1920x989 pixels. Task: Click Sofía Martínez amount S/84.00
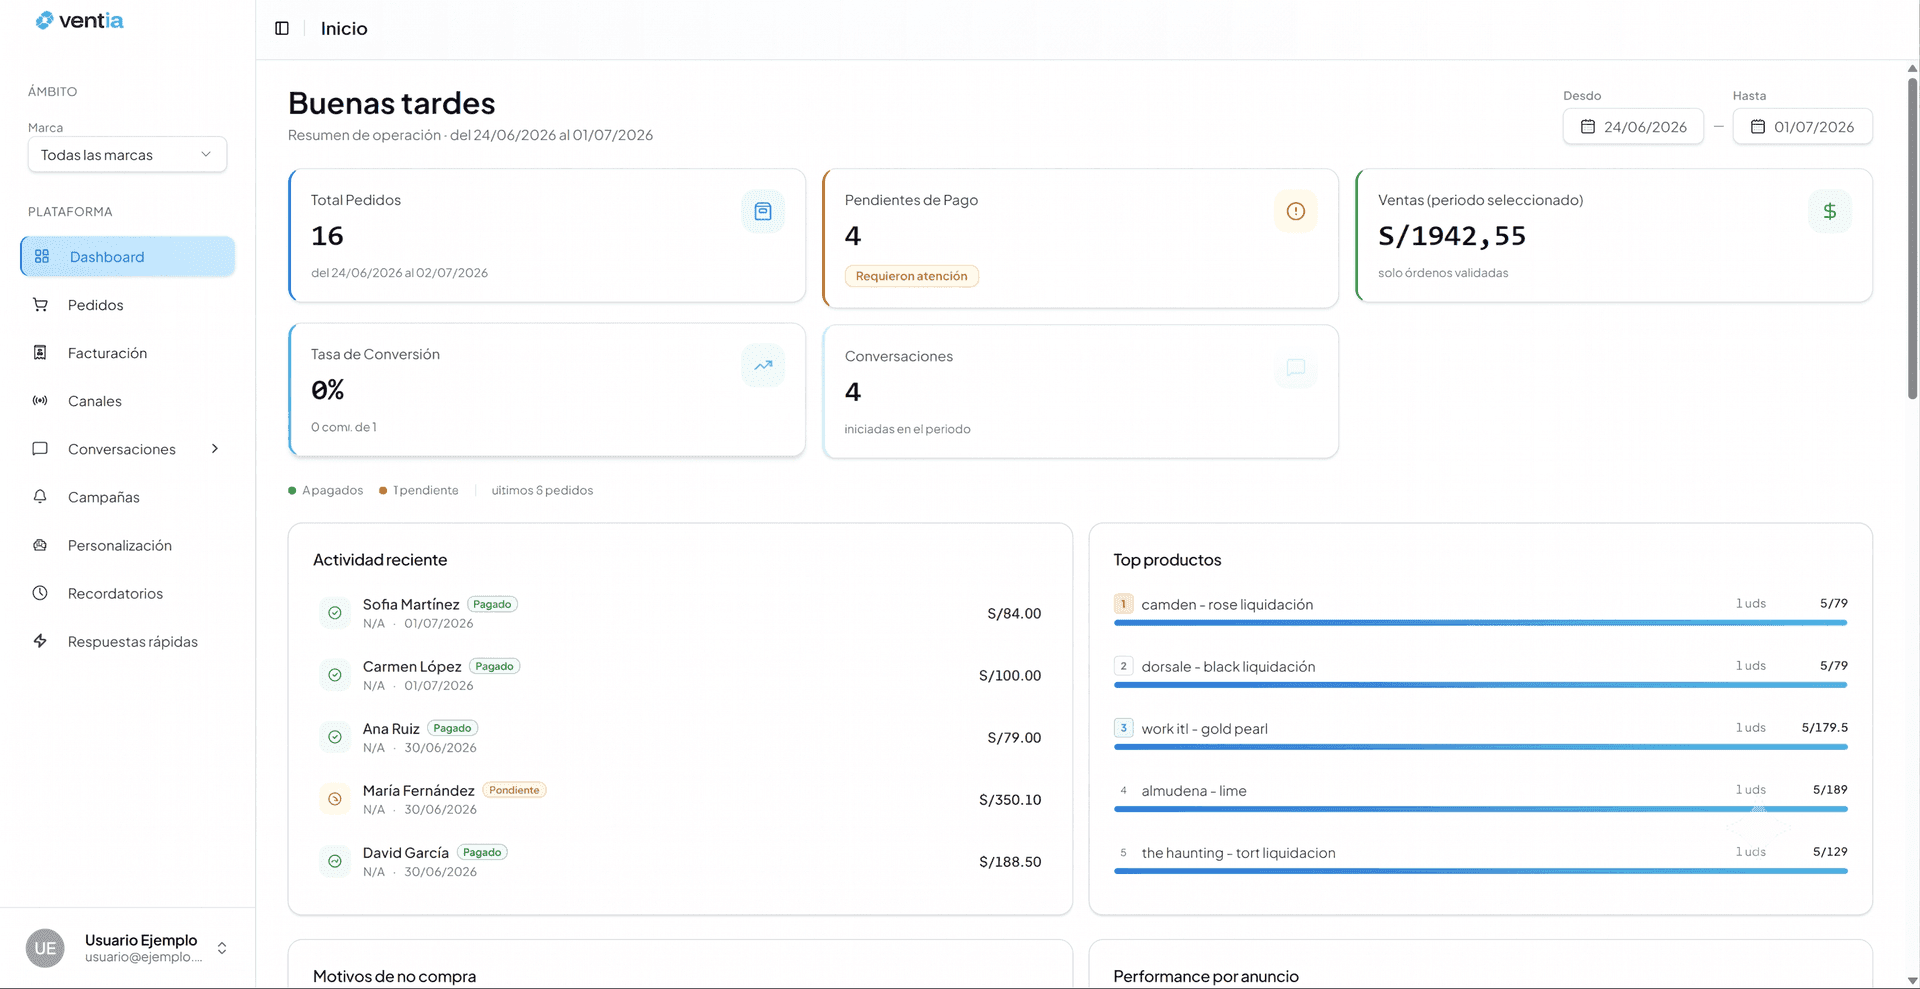click(1014, 613)
